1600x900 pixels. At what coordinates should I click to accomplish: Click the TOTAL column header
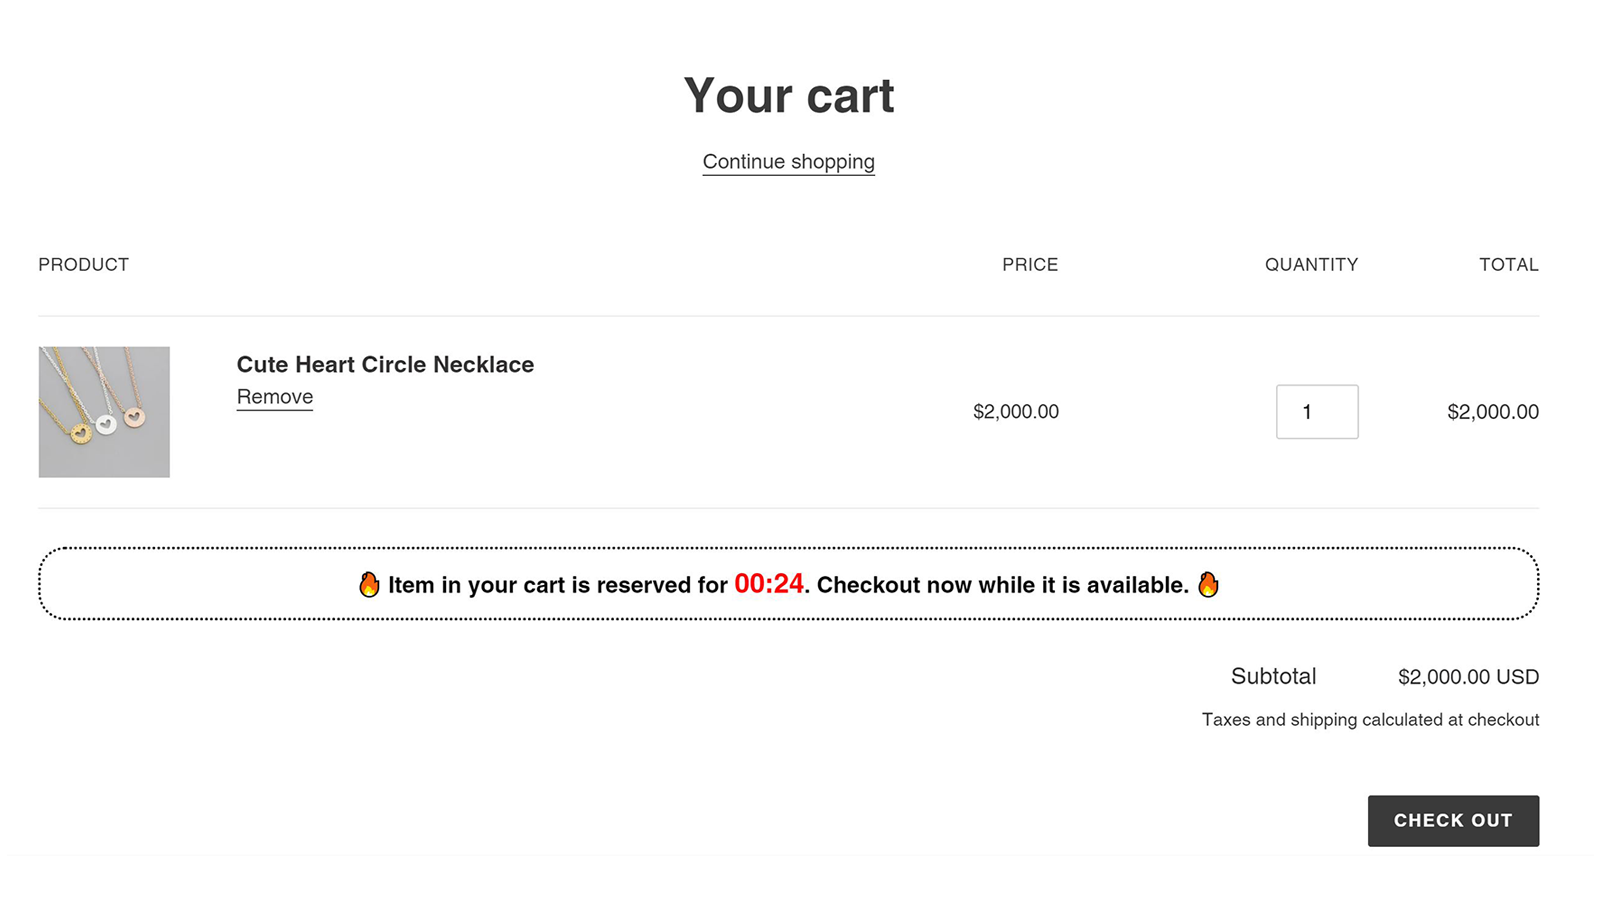(x=1508, y=265)
